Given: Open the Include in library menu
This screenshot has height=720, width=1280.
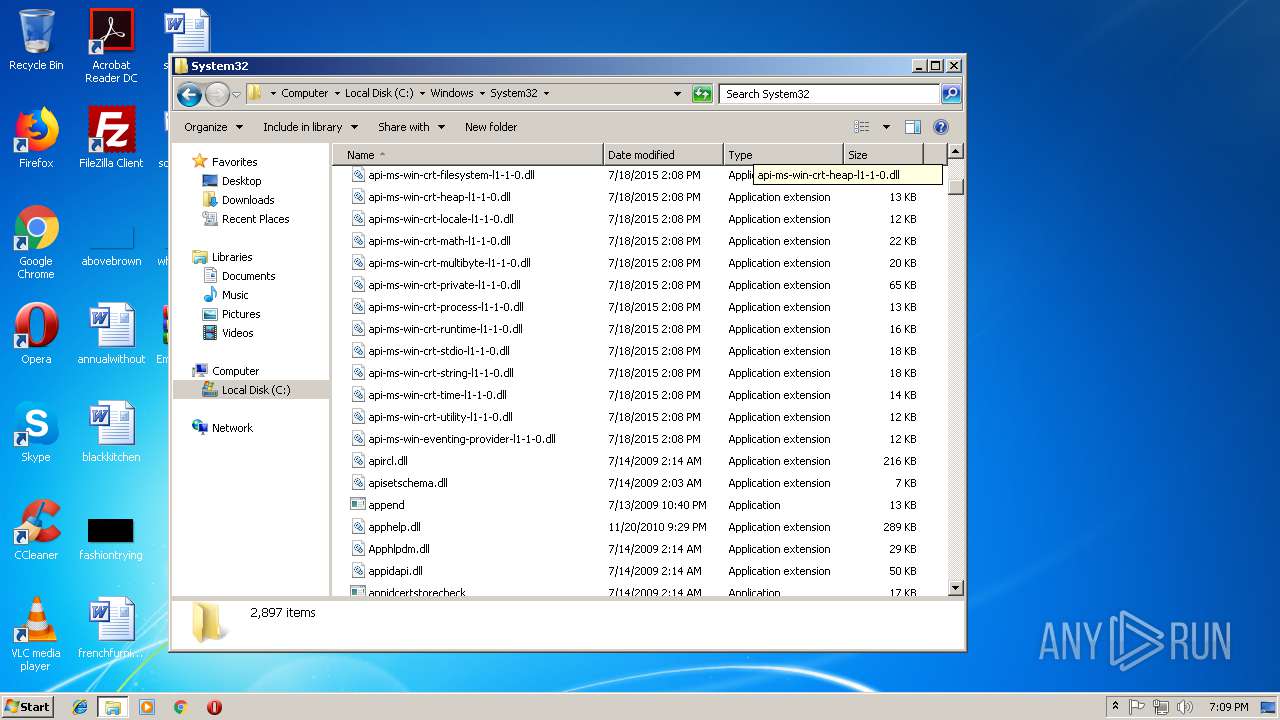Looking at the screenshot, I should [x=310, y=127].
